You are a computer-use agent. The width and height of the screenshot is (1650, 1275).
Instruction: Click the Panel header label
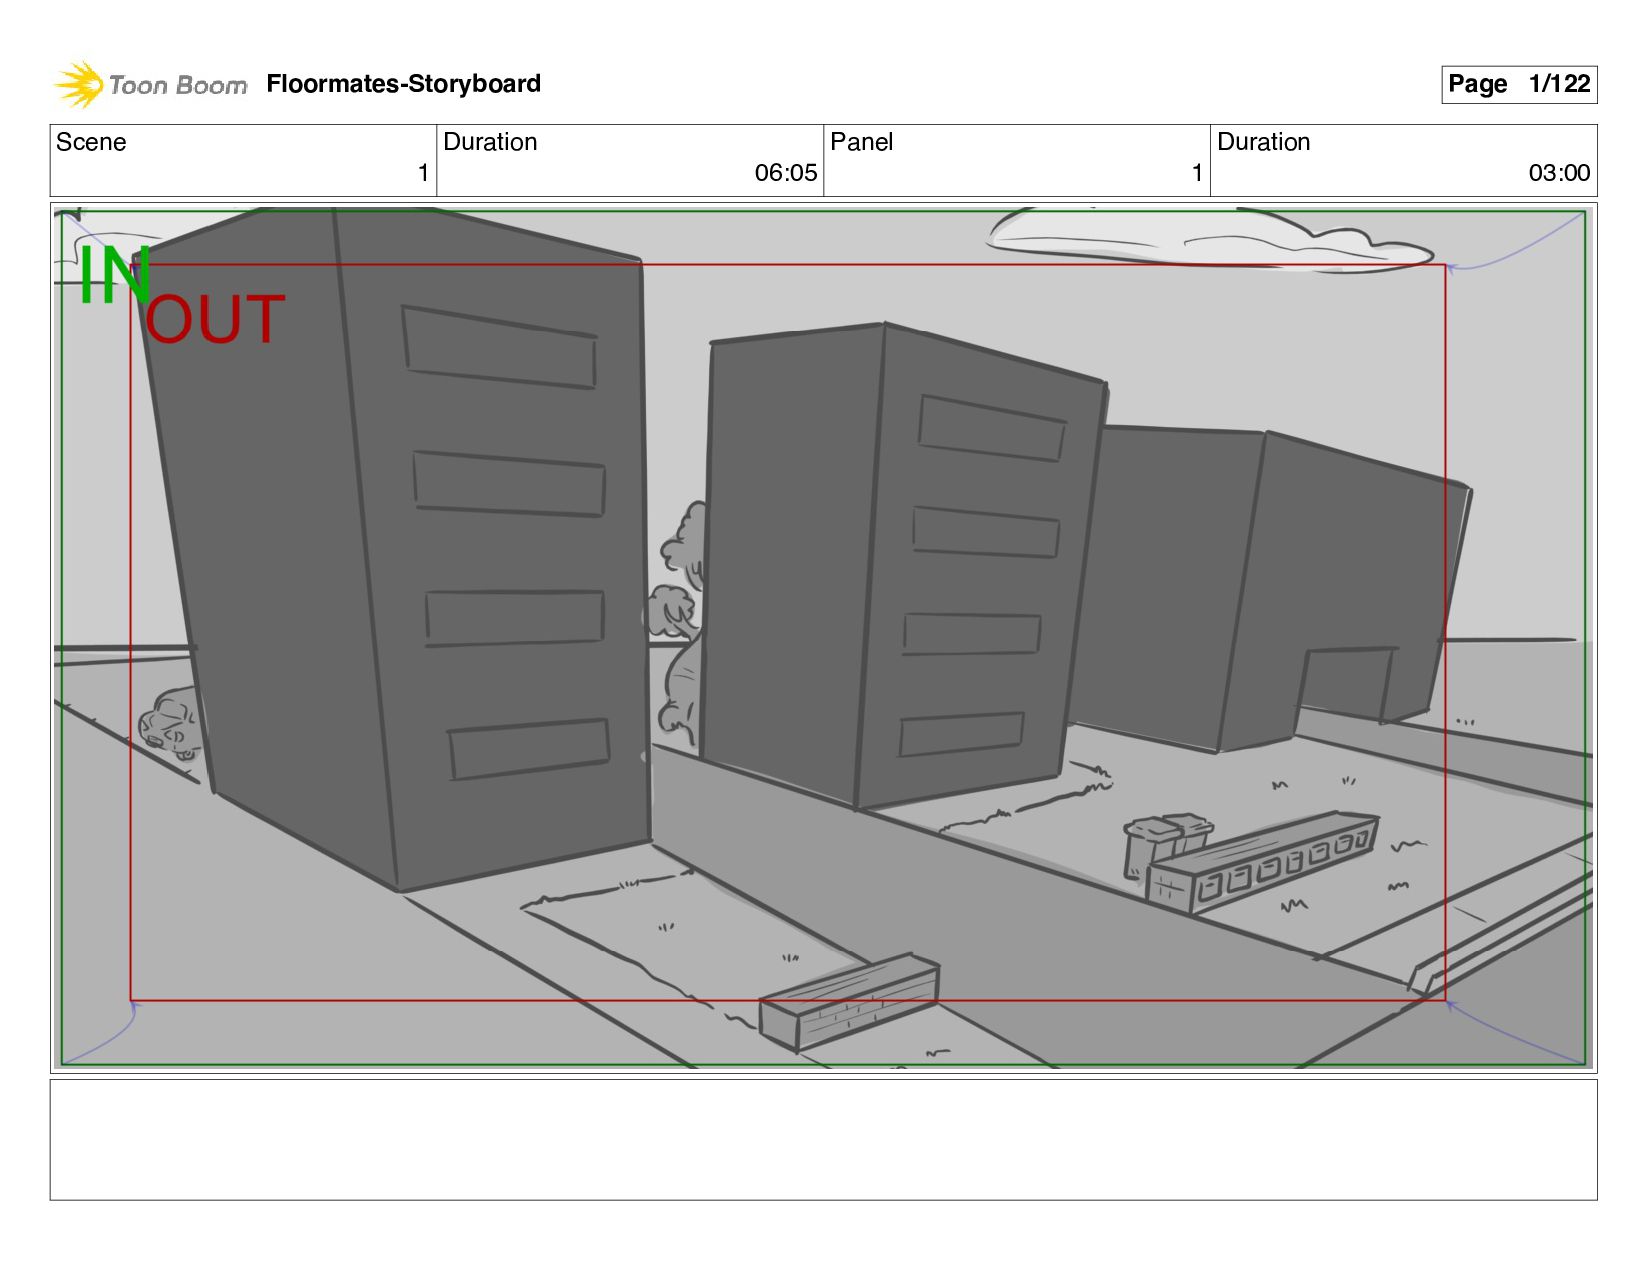click(861, 142)
